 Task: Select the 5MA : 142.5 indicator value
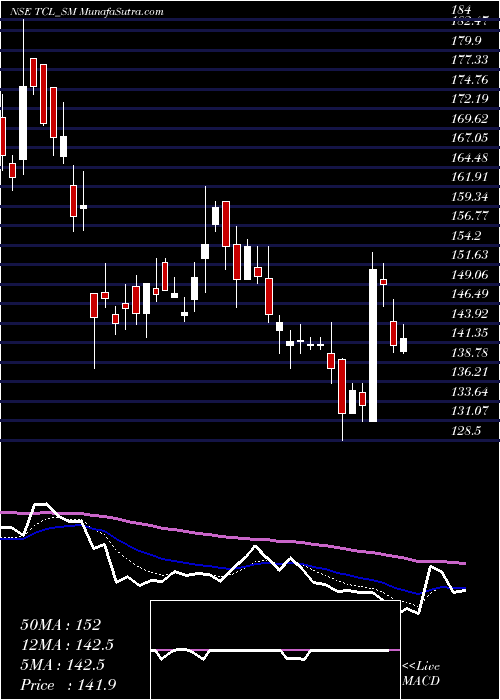click(x=62, y=665)
